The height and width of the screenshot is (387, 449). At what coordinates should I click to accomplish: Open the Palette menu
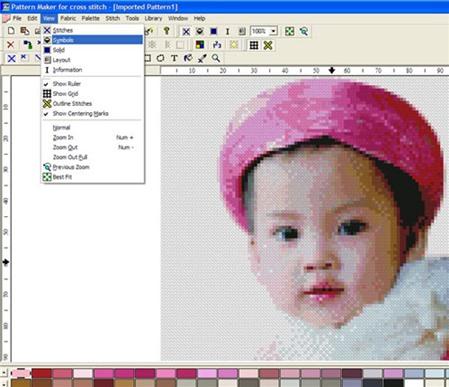(x=90, y=18)
